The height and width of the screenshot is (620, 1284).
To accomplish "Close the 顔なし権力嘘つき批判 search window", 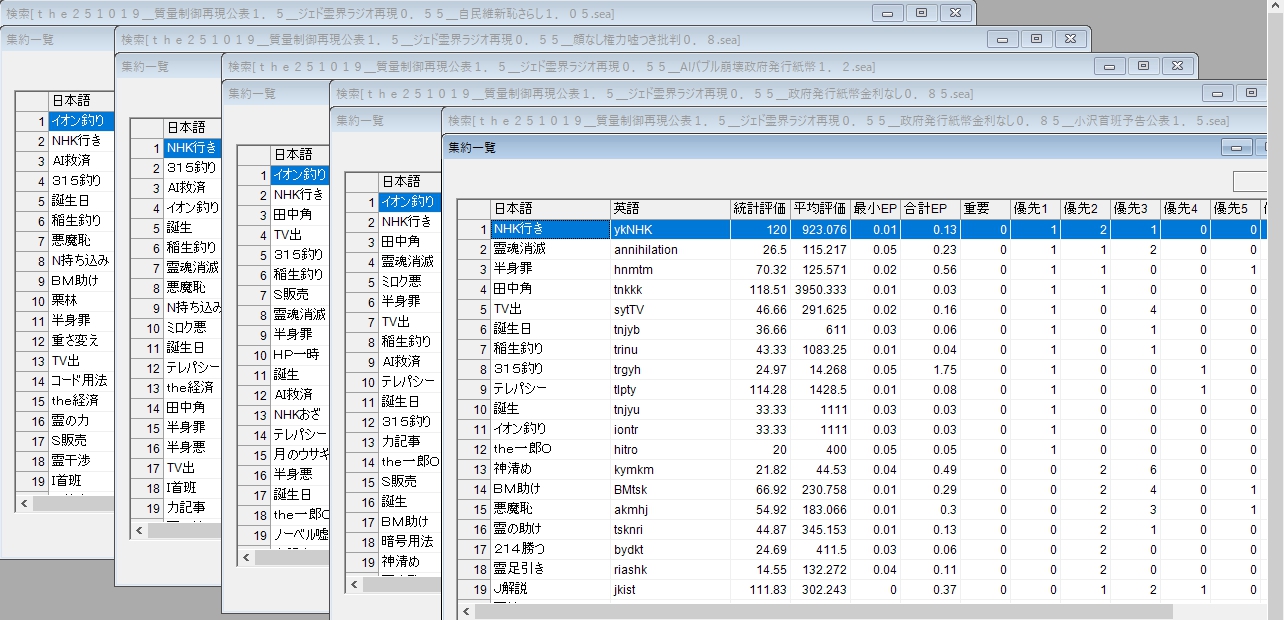I will [x=1071, y=39].
